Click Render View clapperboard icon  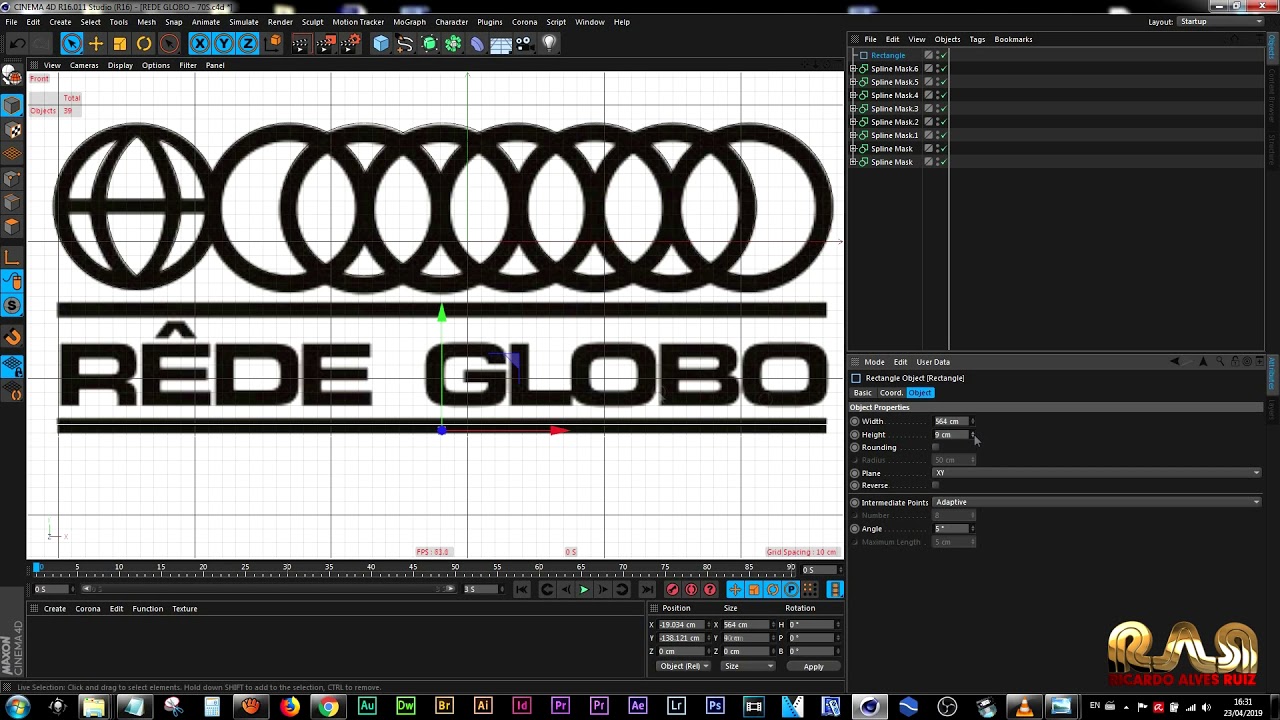pos(301,43)
